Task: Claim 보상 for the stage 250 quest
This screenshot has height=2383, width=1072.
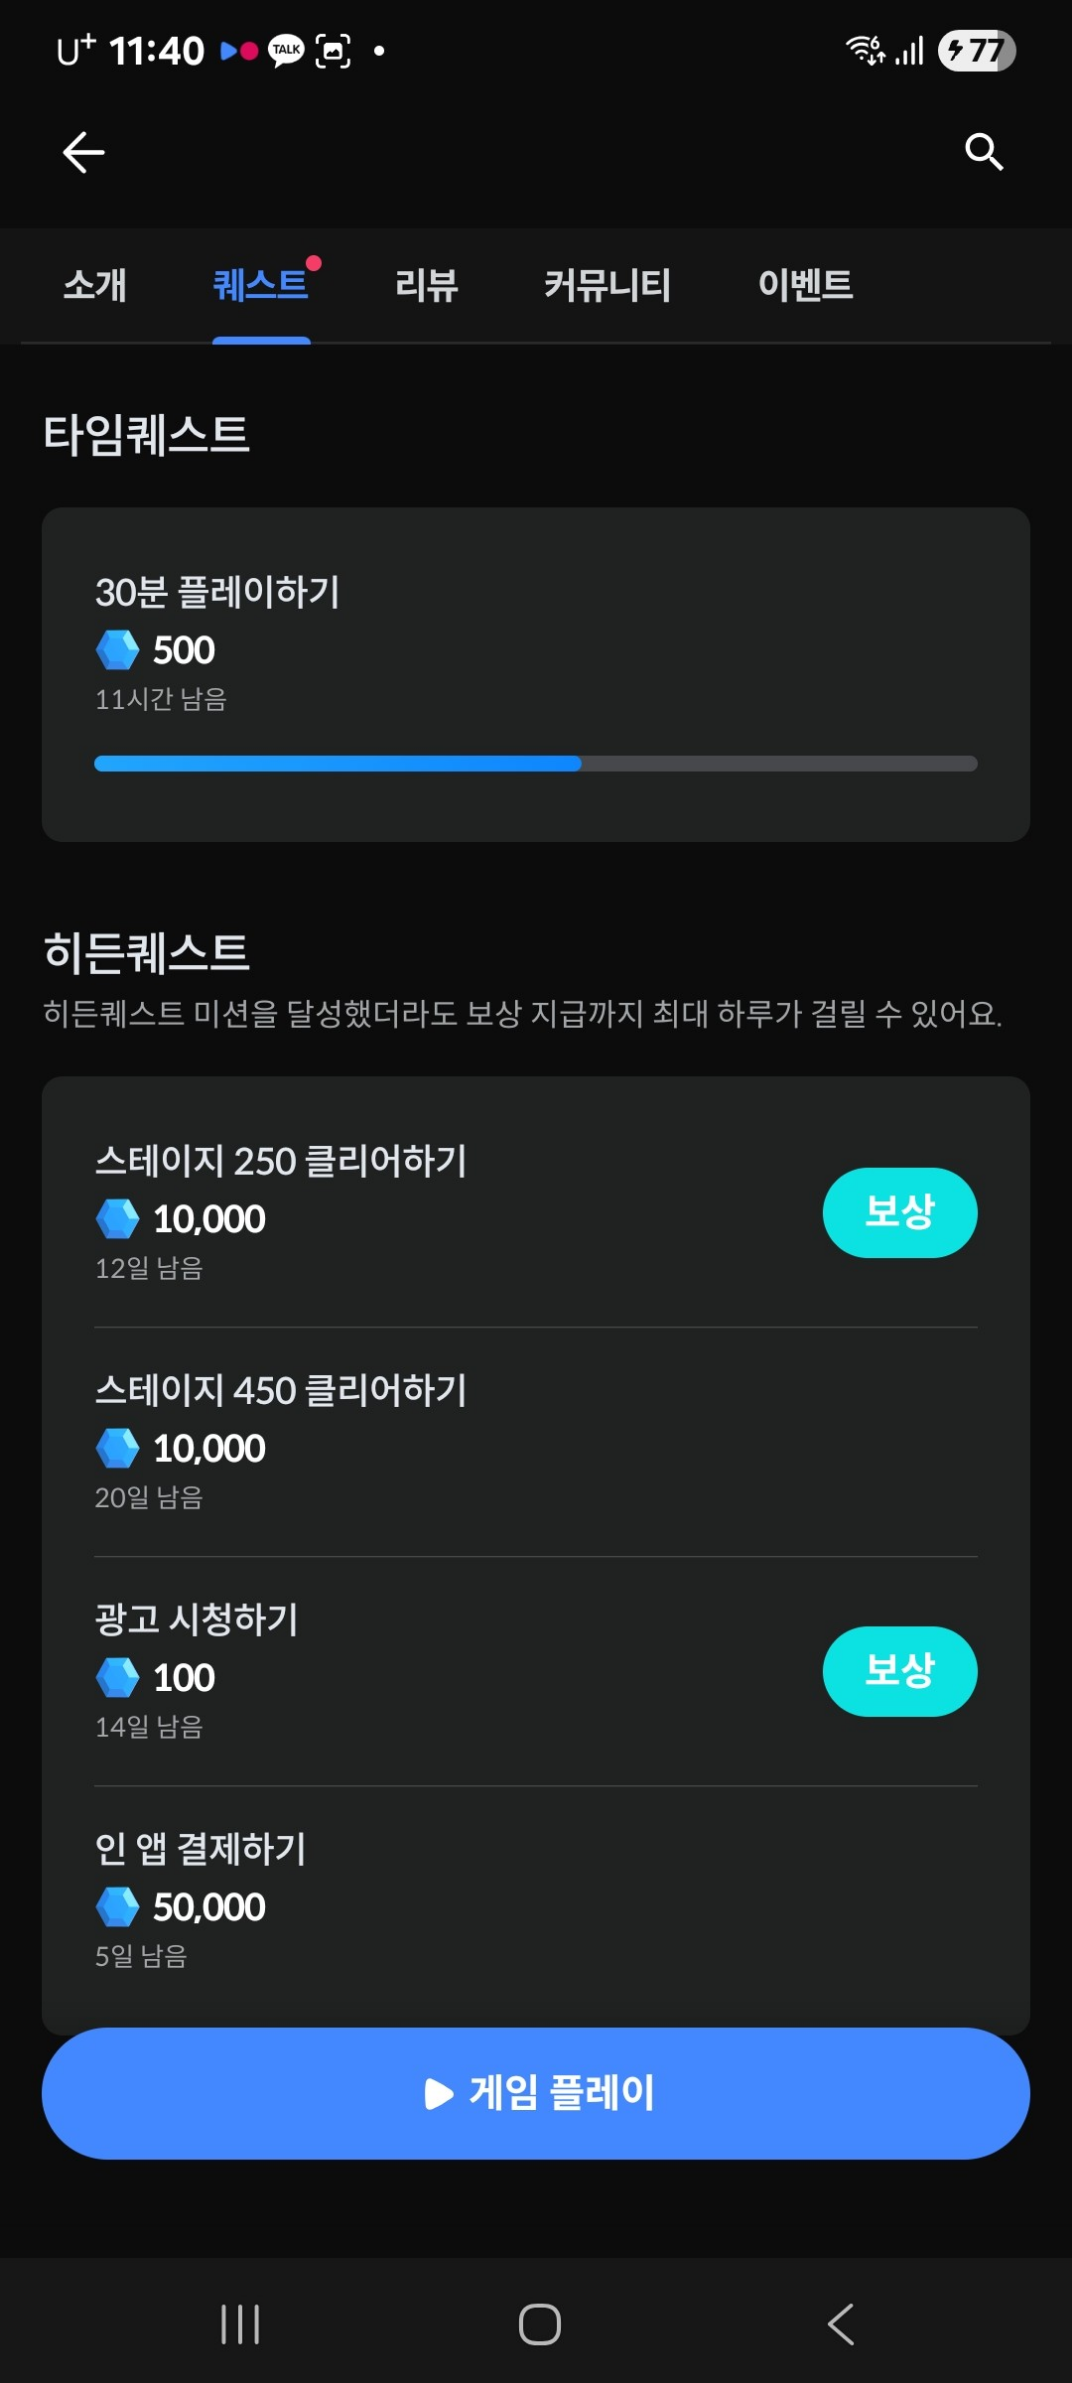Action: 900,1212
